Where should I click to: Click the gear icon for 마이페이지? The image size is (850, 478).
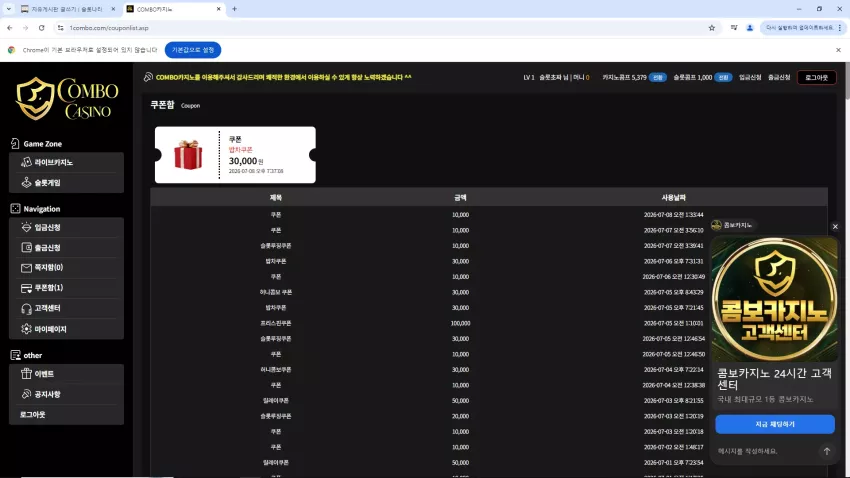(x=26, y=329)
